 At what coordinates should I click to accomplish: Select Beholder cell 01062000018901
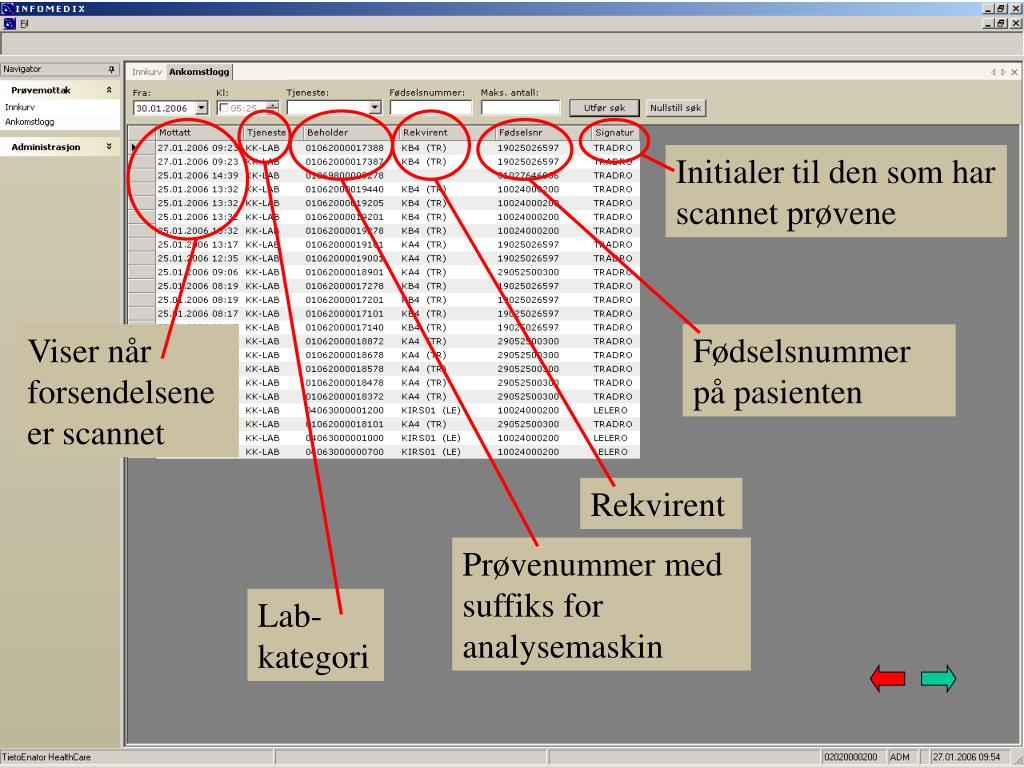344,272
